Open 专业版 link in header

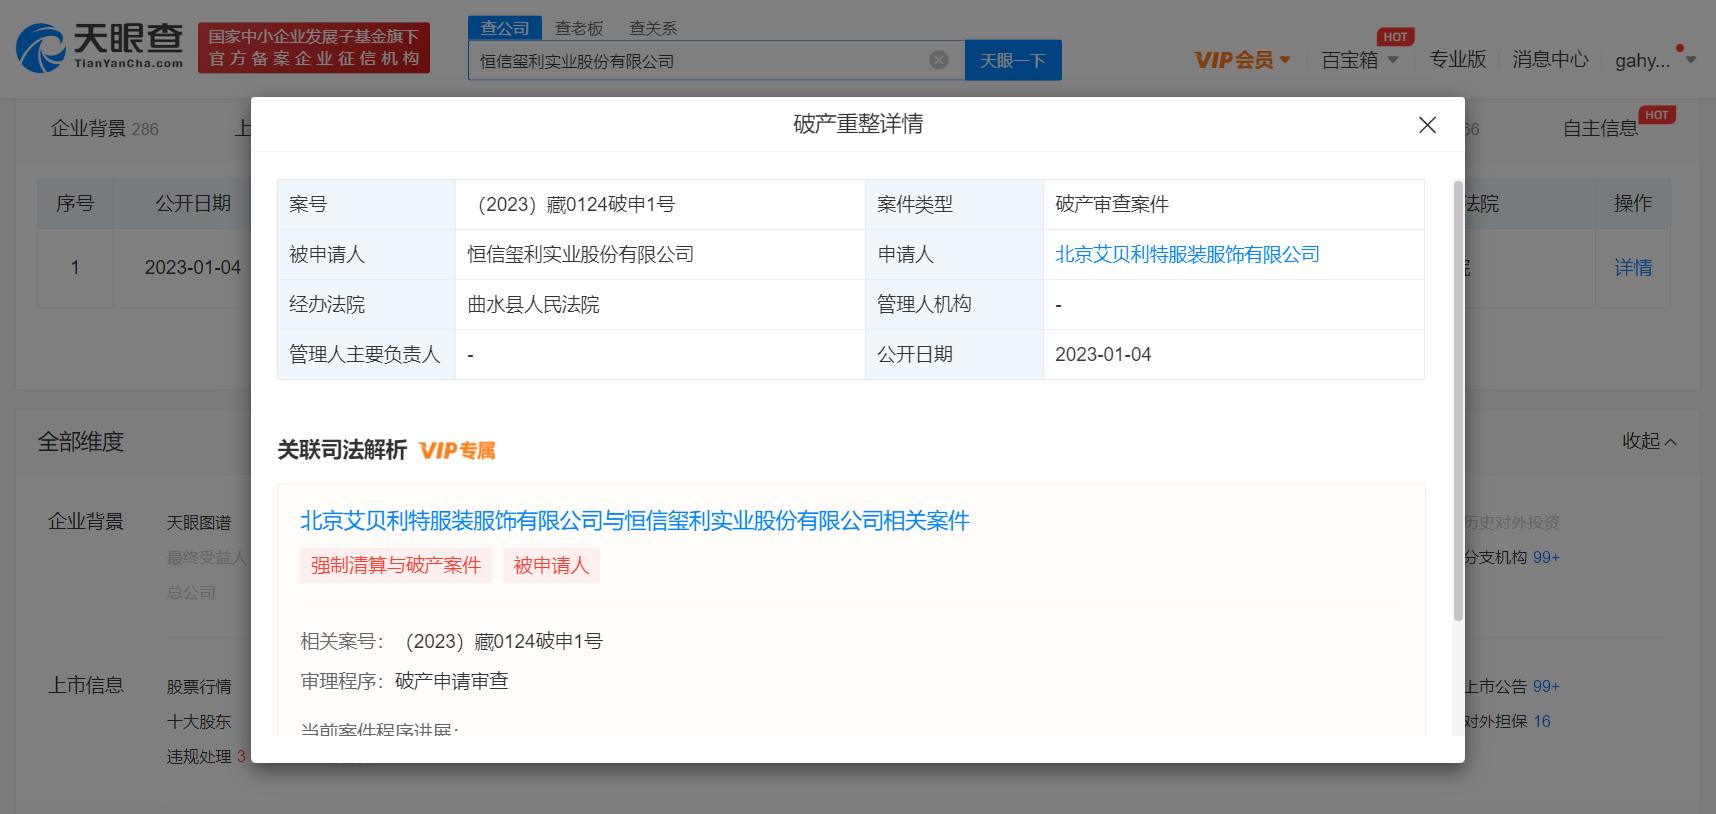(1457, 60)
